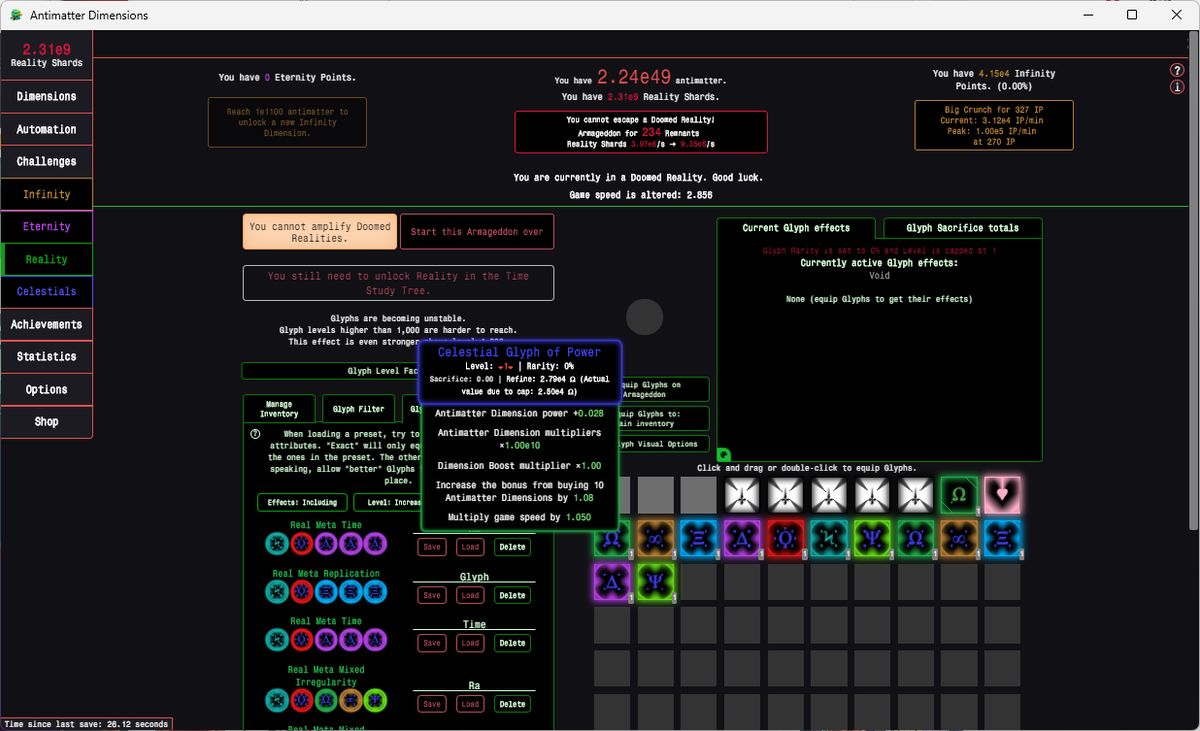Viewport: 1200px width, 731px height.
Task: Load the 'Time' named preset
Action: pyautogui.click(x=470, y=643)
